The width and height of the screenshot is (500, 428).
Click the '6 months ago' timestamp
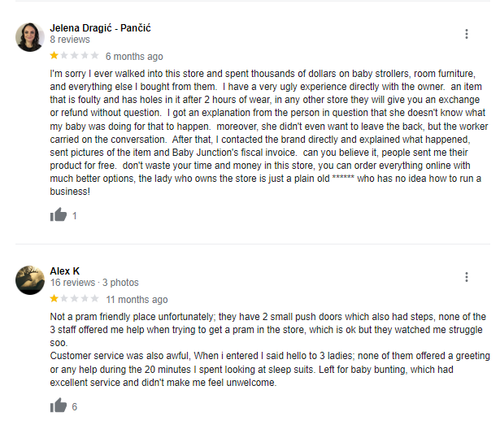[x=134, y=56]
